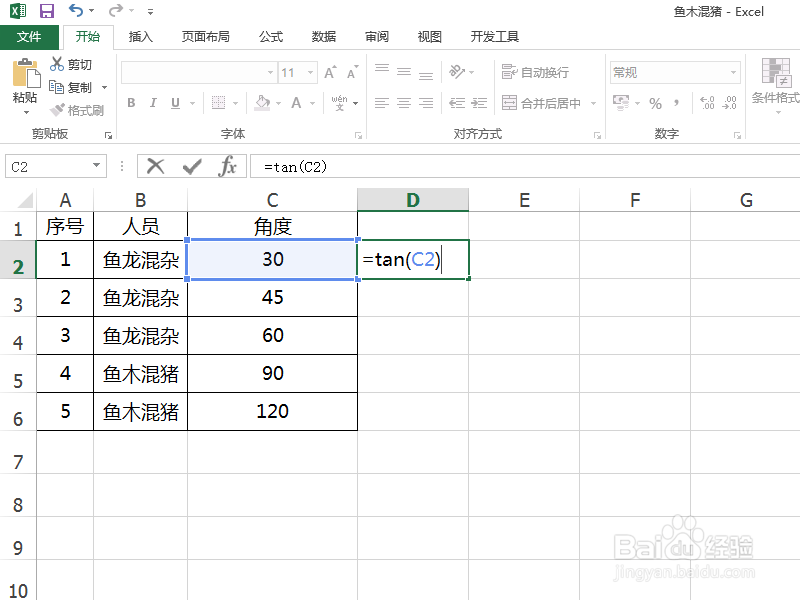
Task: Open the font name dropdown
Action: (270, 72)
